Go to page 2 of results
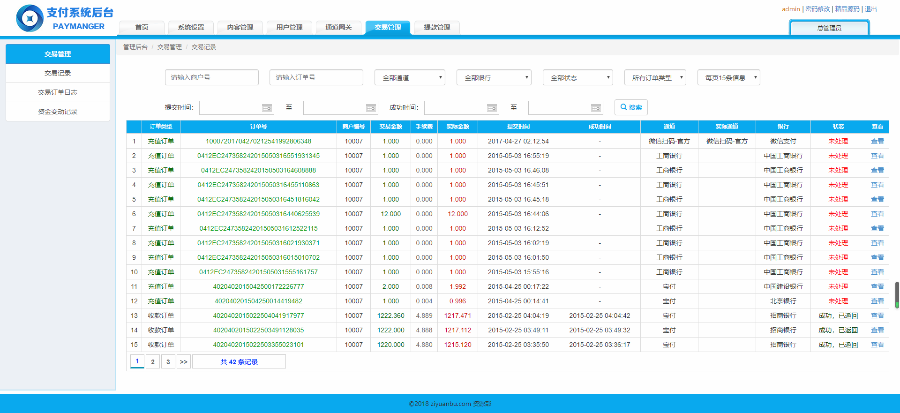This screenshot has width=900, height=413. tap(152, 361)
